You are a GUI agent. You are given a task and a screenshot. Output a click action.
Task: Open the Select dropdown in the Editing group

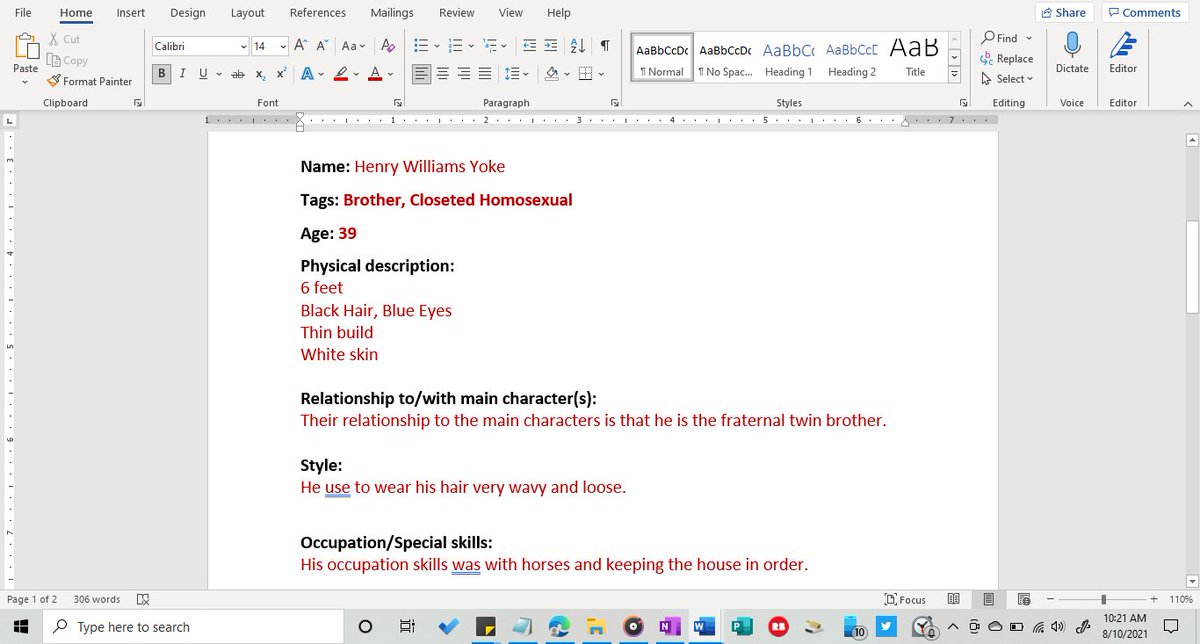click(x=1007, y=78)
